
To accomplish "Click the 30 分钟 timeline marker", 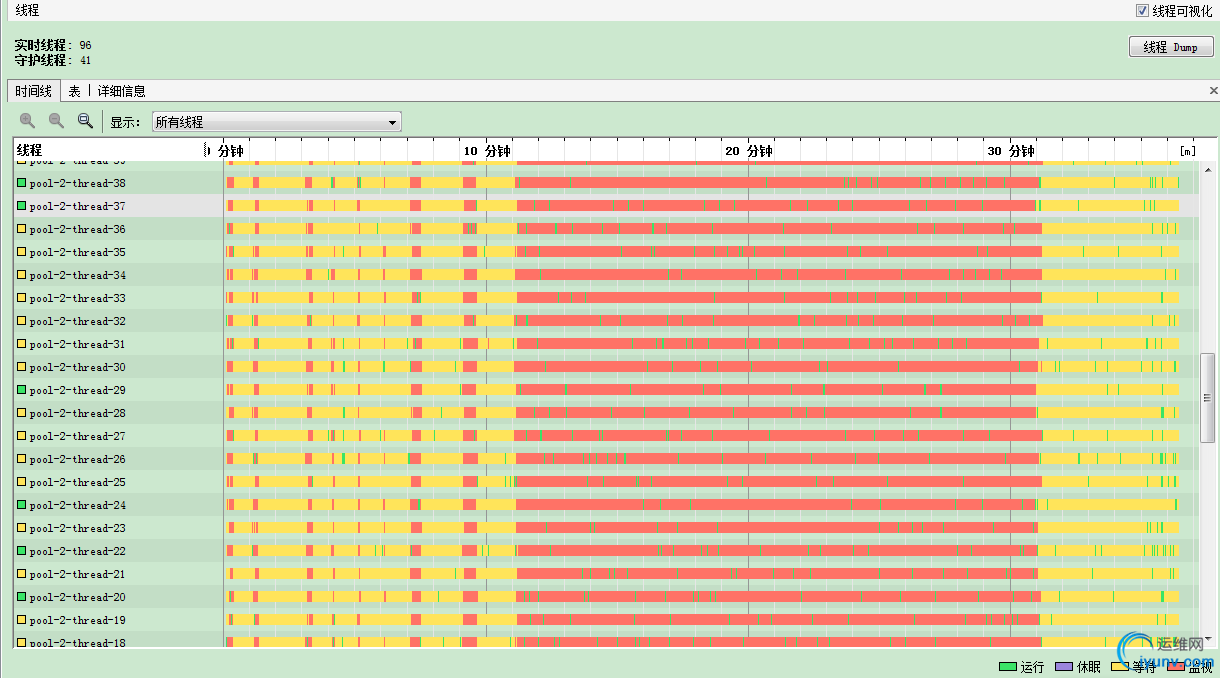I will pos(1010,151).
